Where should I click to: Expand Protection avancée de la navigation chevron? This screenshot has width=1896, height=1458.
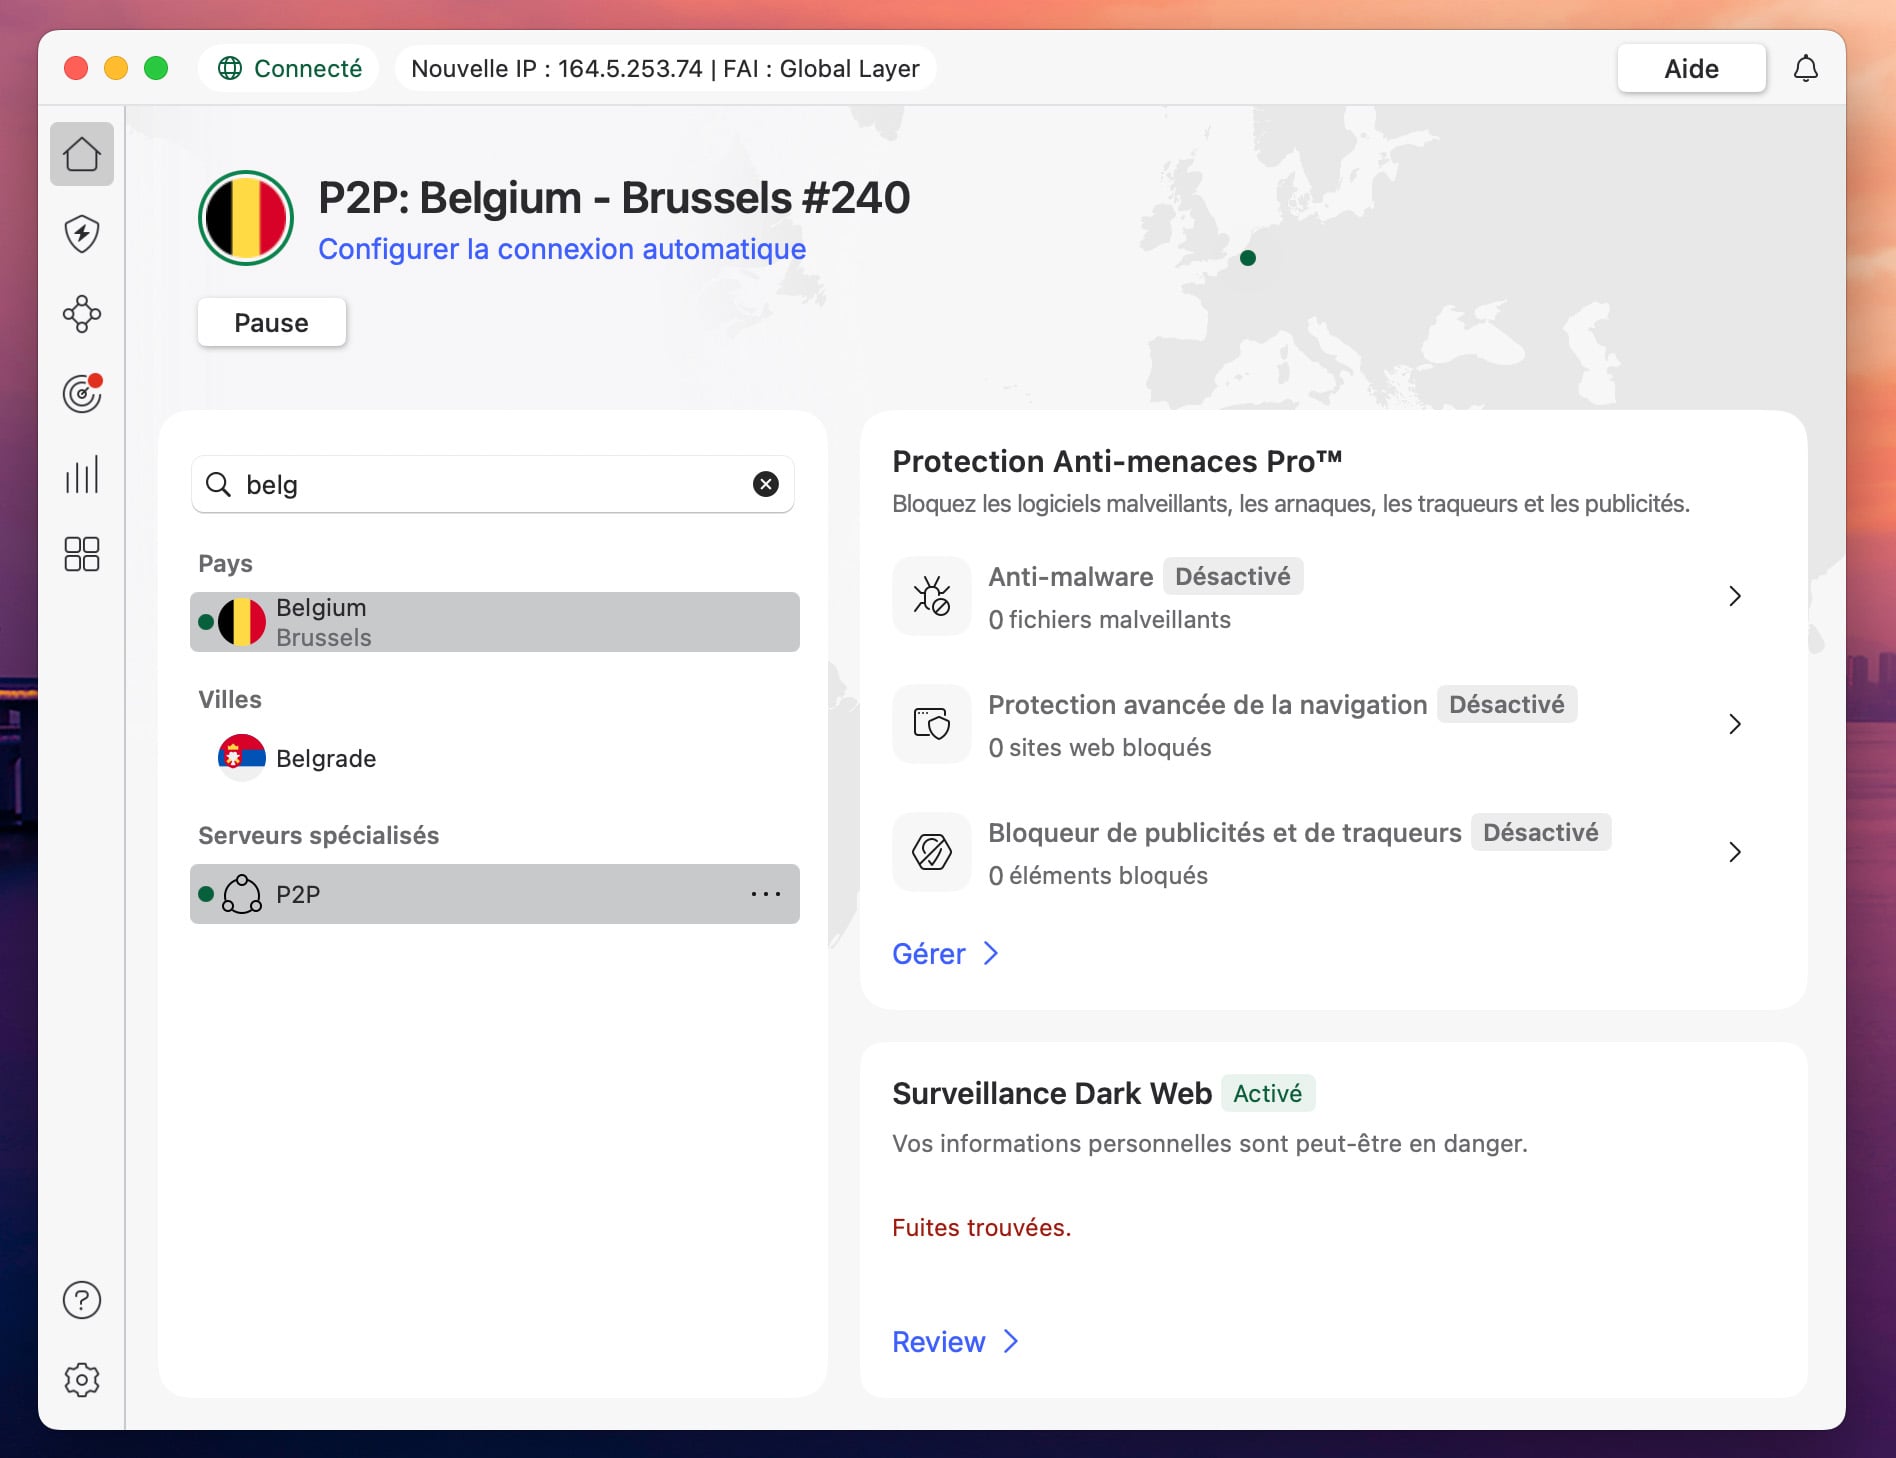tap(1735, 724)
